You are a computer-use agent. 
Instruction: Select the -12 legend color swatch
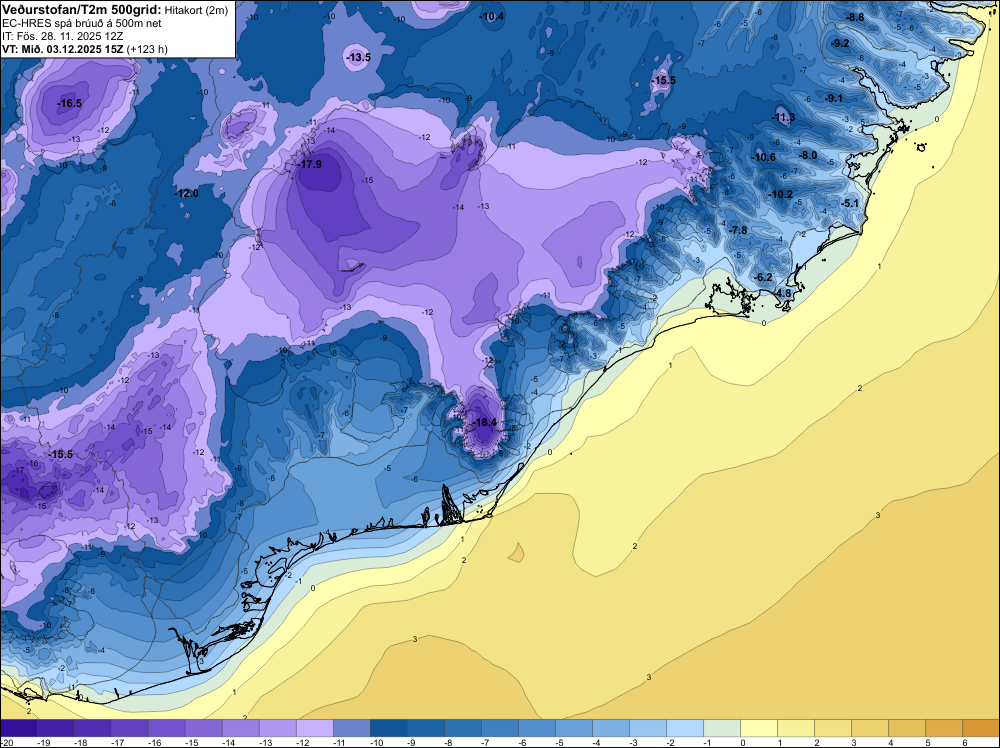314,728
